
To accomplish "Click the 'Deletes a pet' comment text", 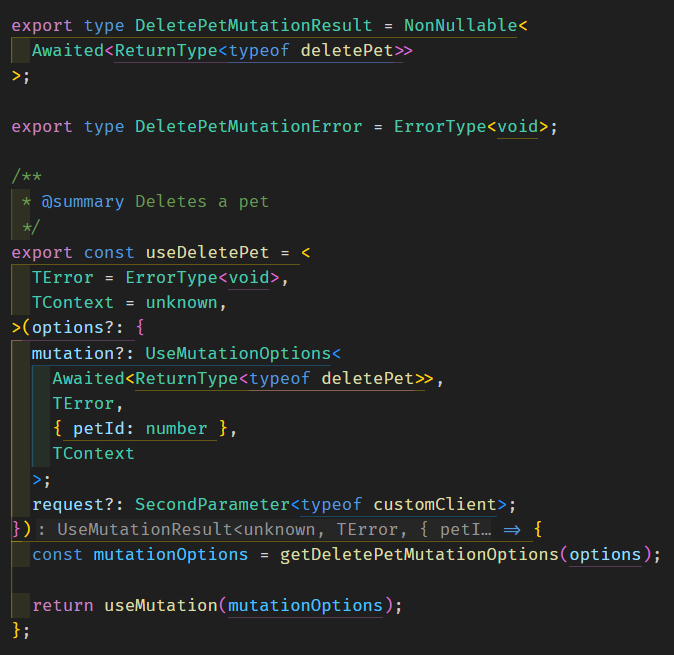I will point(202,202).
